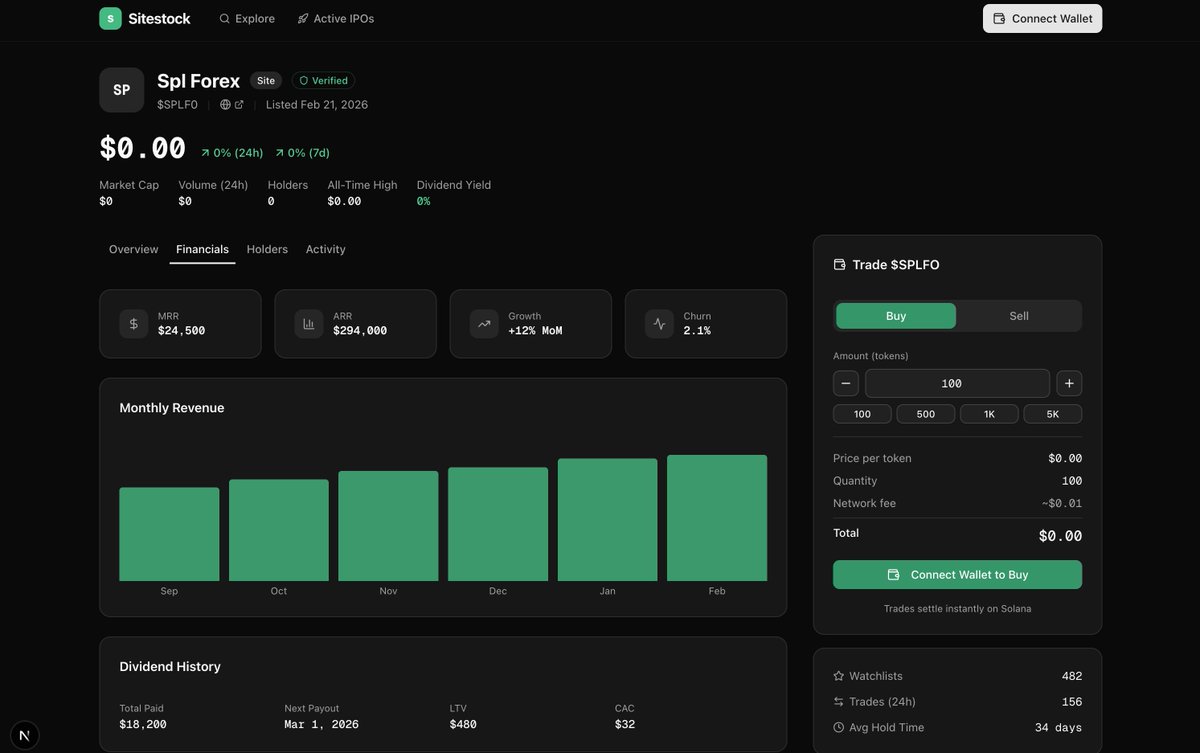1200x753 pixels.
Task: Click the Churn activity pulse icon
Action: pos(659,324)
